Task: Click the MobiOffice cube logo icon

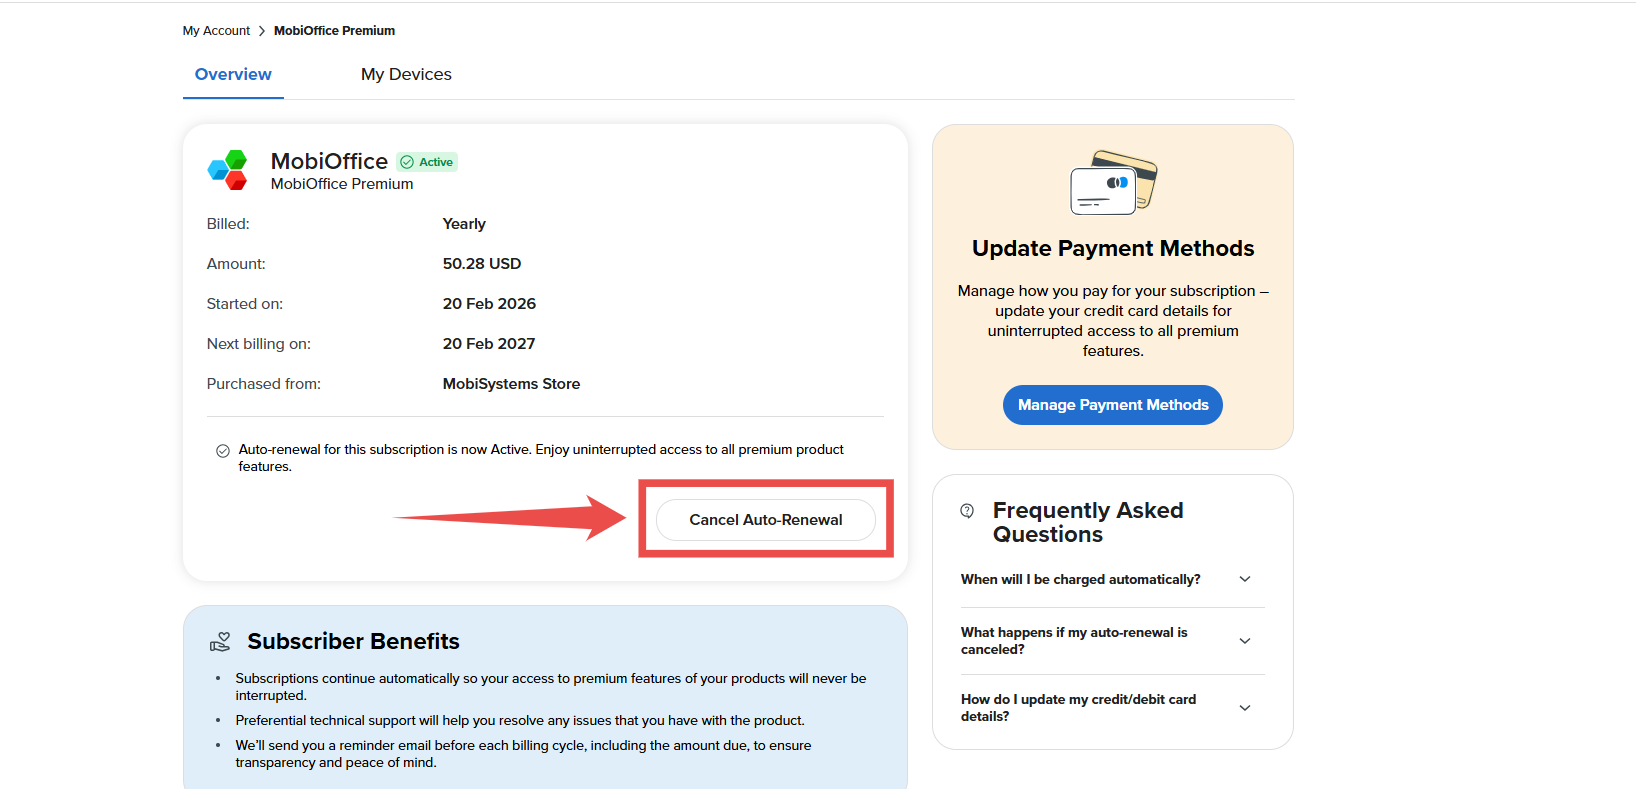Action: [x=227, y=170]
